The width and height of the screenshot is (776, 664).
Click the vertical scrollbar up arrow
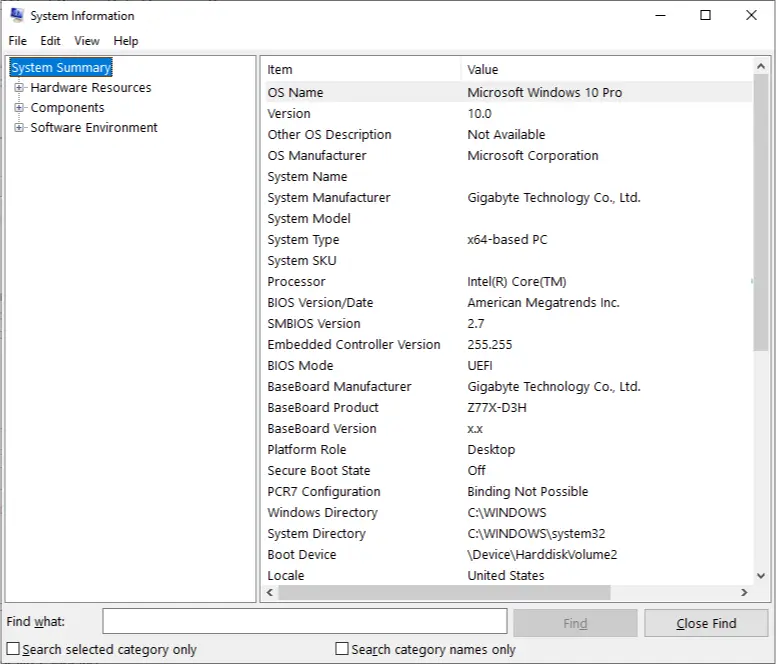click(761, 66)
